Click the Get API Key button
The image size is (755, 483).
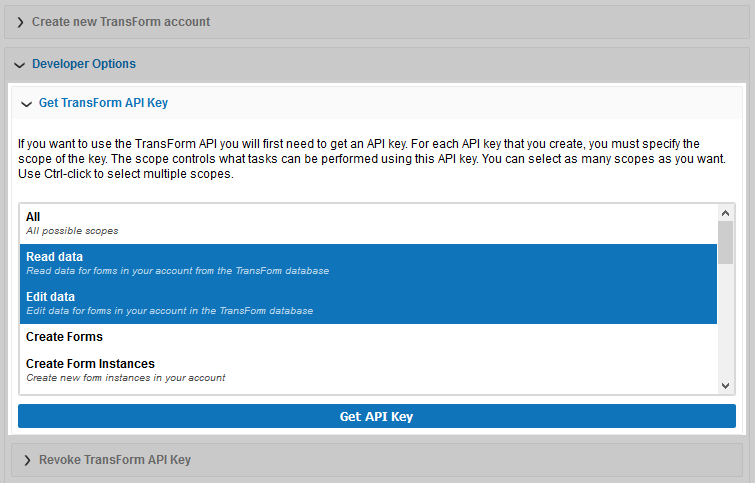[377, 416]
